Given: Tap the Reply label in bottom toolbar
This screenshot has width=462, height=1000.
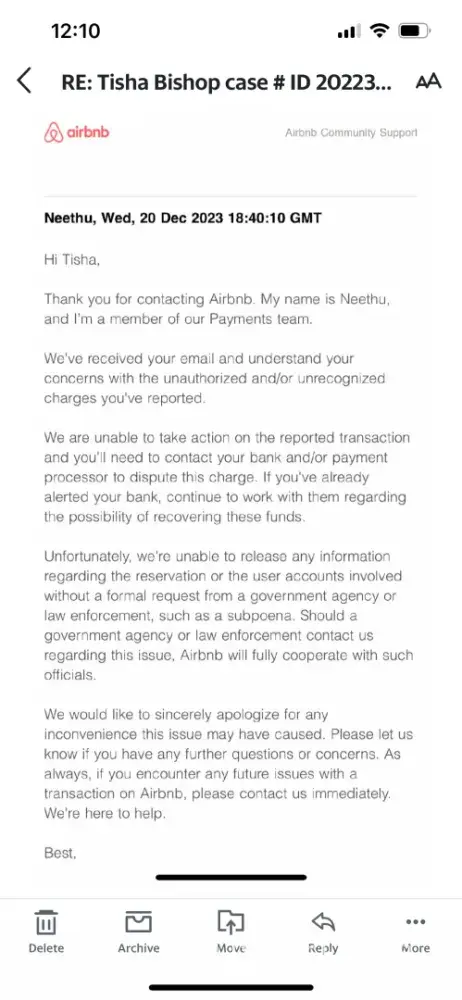Looking at the screenshot, I should (323, 948).
